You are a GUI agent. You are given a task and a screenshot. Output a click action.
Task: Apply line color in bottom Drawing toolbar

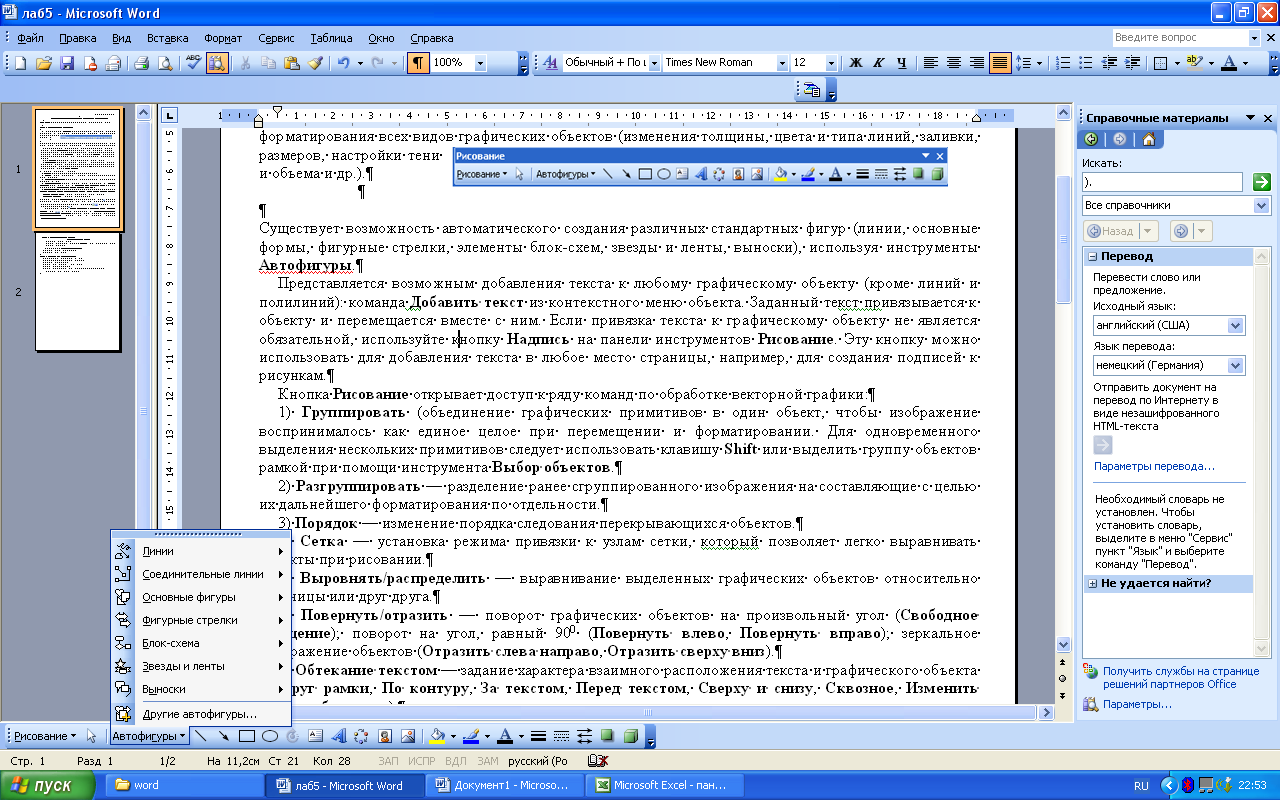click(x=469, y=736)
